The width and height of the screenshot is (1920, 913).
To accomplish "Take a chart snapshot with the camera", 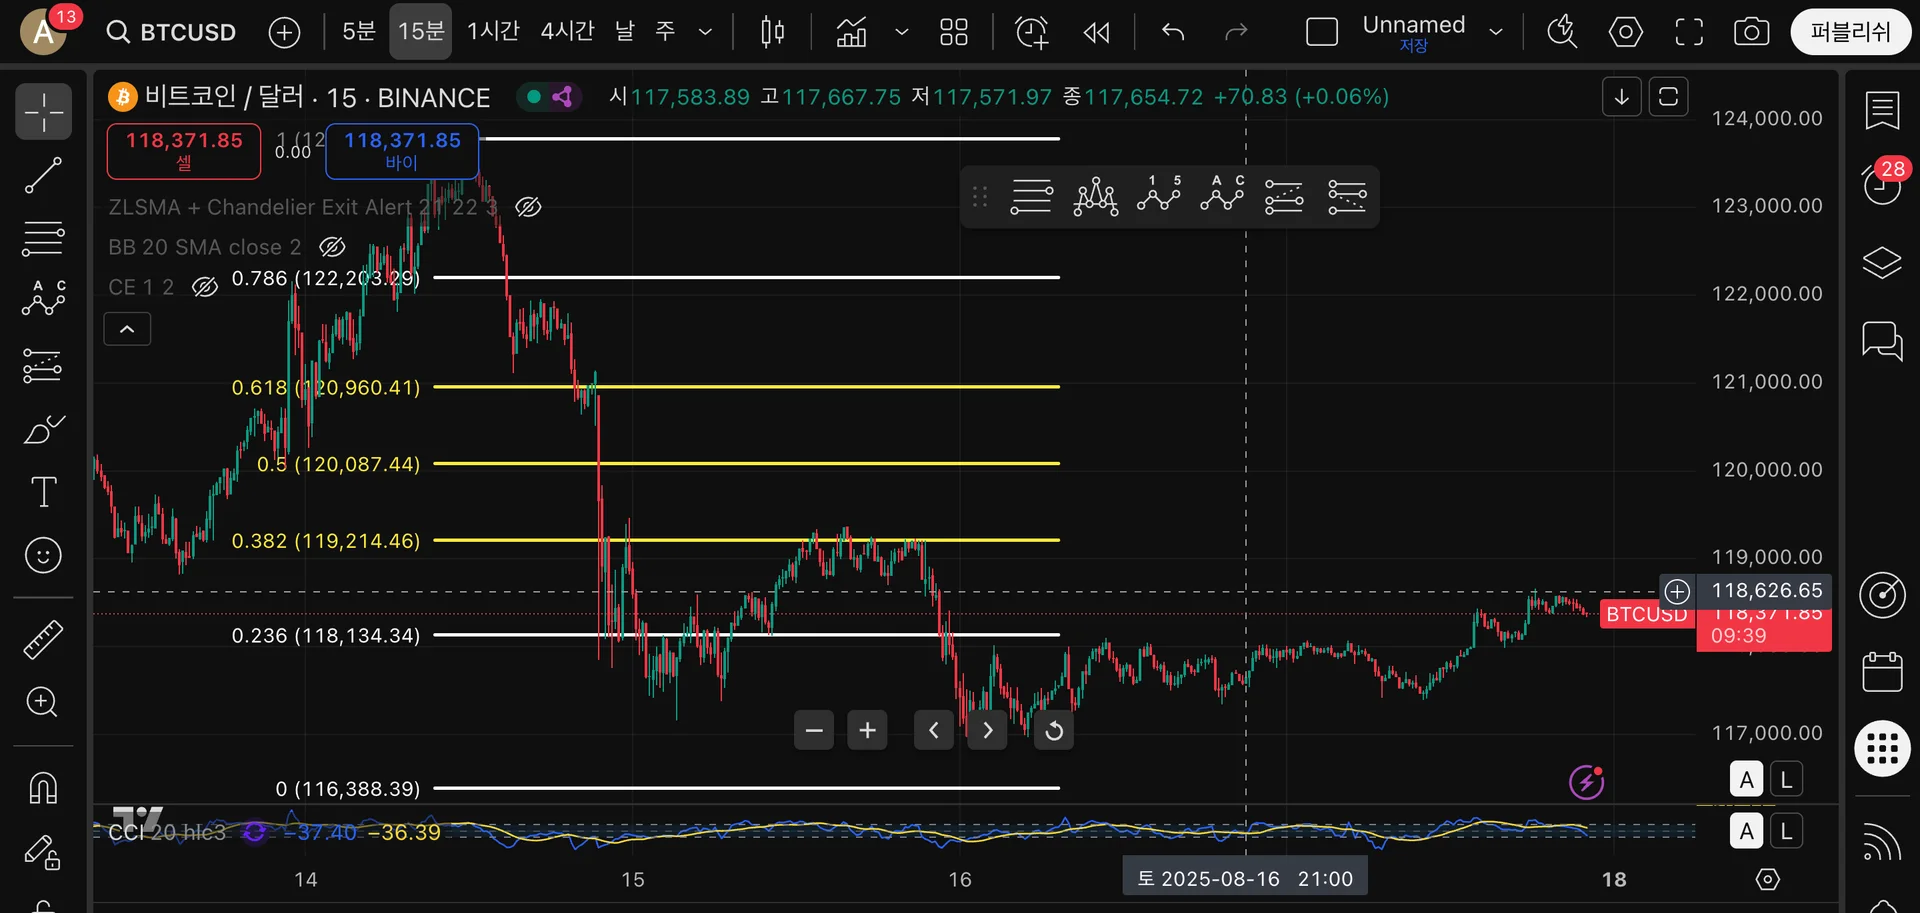I will click(x=1751, y=32).
